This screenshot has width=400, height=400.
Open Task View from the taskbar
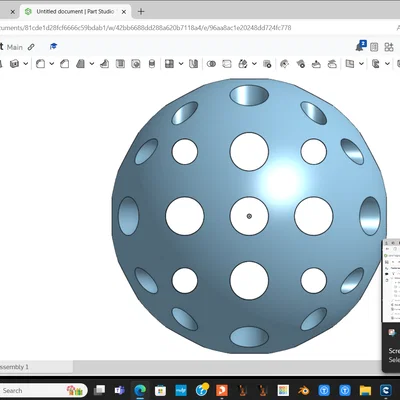pos(99,390)
